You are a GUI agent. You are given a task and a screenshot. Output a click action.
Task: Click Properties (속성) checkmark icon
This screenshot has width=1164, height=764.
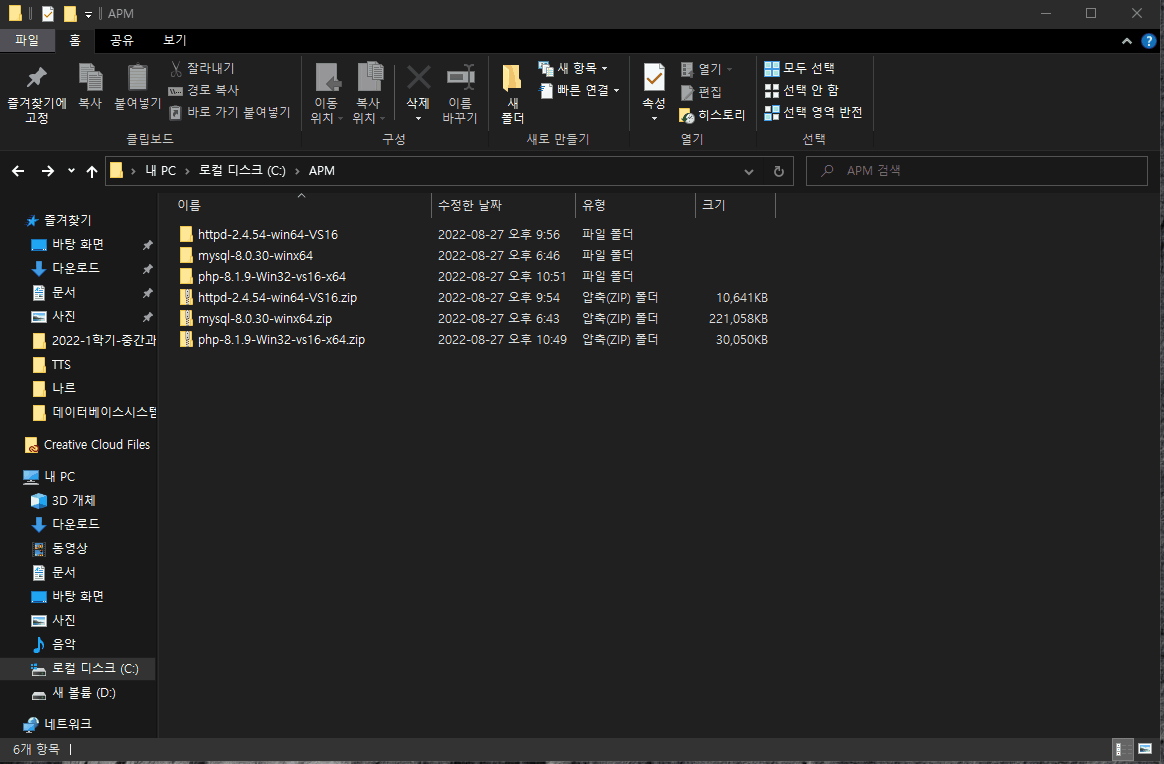[654, 77]
